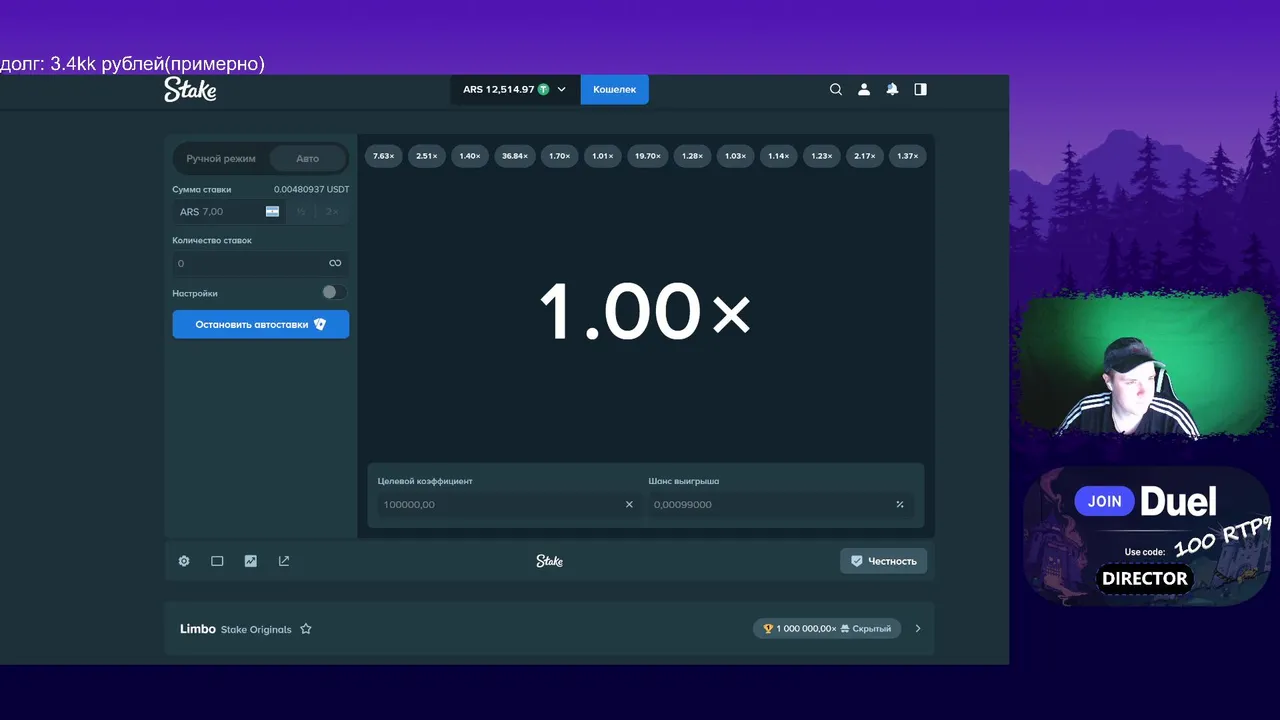
Task: Open the 2.17× result pill
Action: (865, 156)
